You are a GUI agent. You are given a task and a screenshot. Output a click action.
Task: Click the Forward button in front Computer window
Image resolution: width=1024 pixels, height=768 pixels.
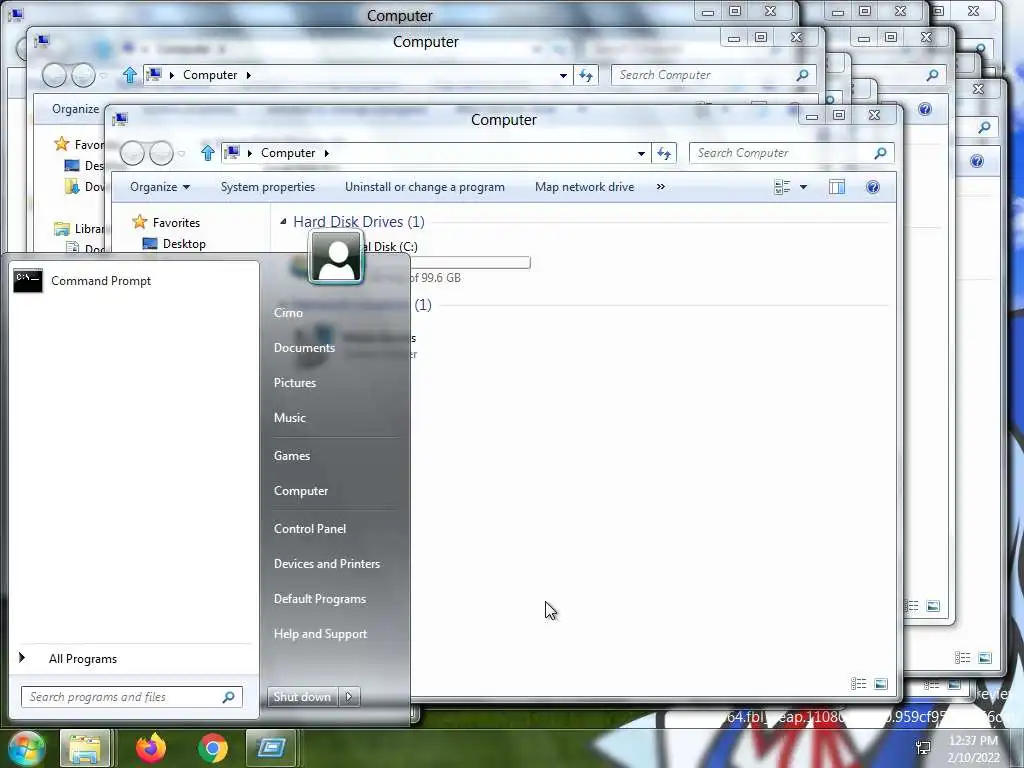point(161,153)
